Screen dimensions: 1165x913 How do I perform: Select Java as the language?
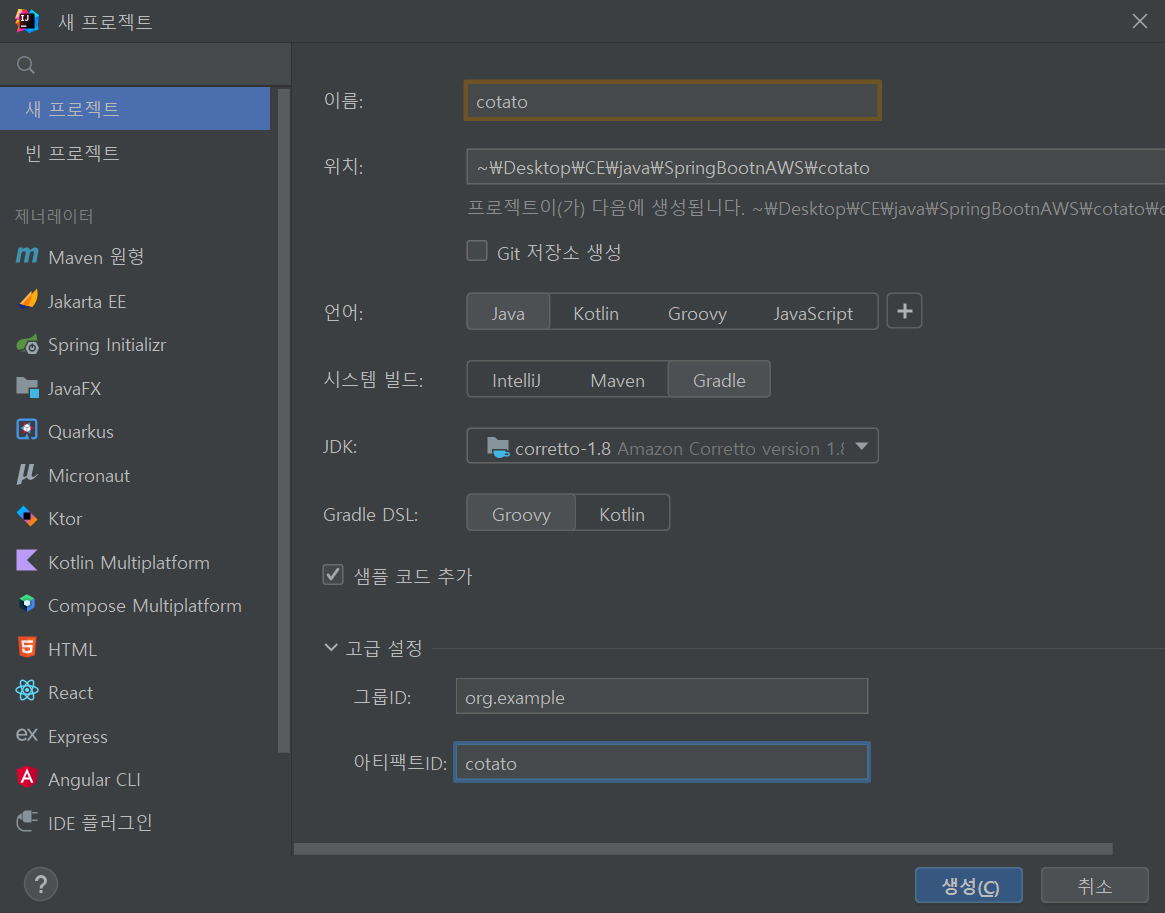(x=508, y=312)
